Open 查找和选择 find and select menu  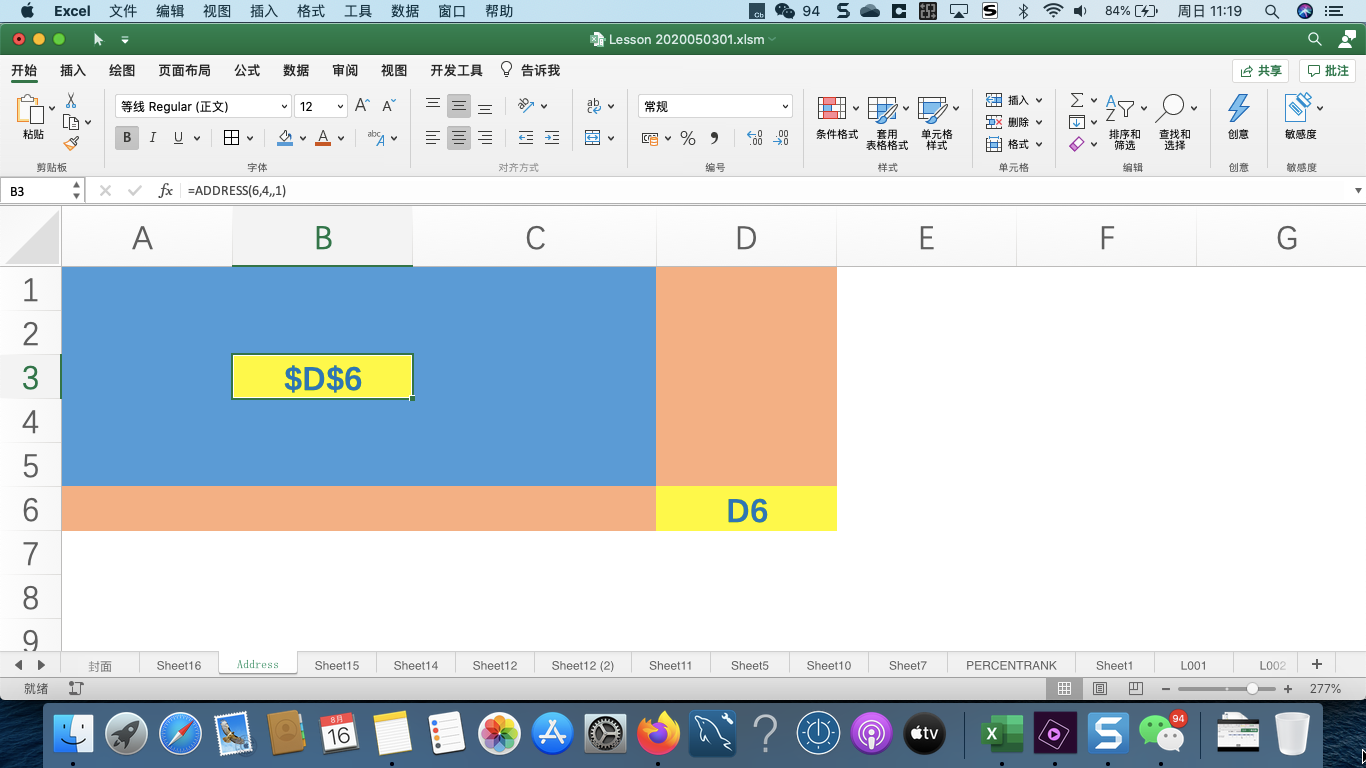point(1175,123)
